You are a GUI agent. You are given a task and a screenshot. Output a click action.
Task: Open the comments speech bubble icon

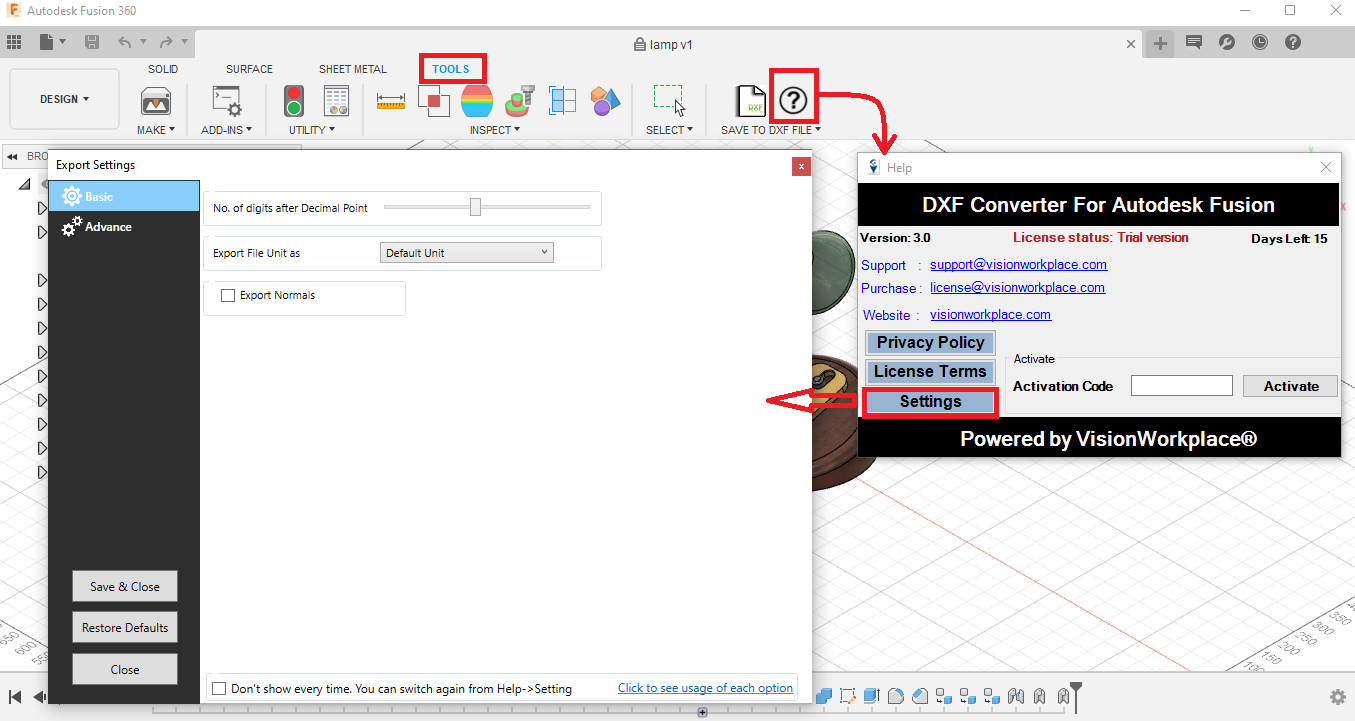(1193, 42)
